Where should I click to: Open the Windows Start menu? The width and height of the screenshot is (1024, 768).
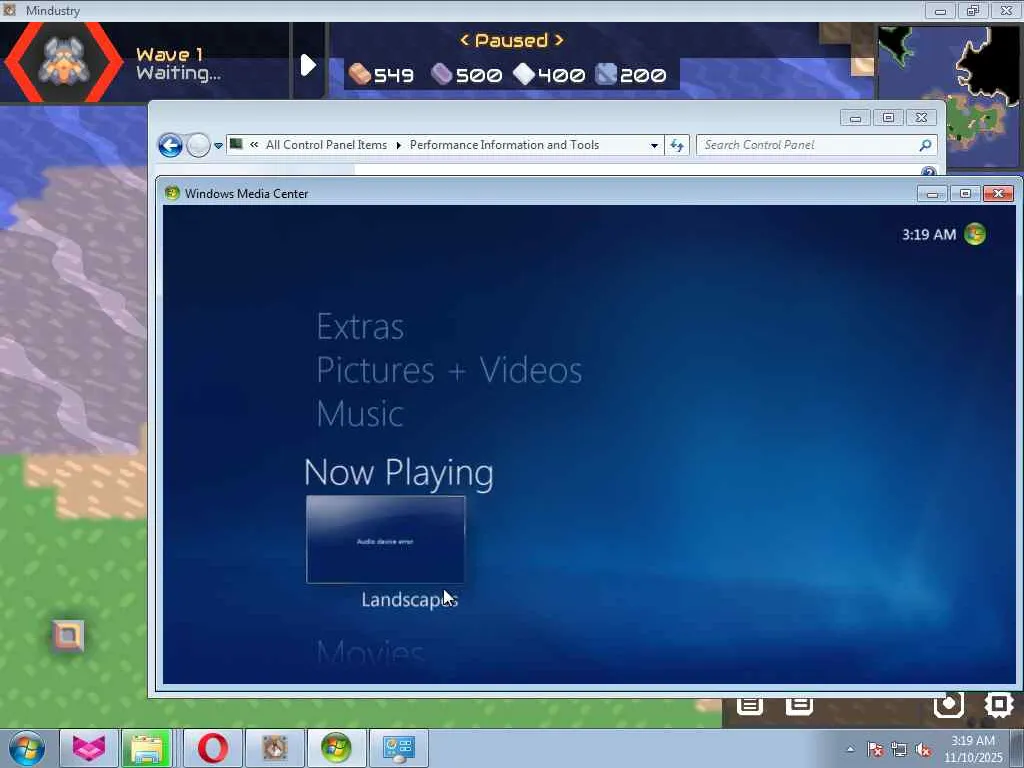point(27,748)
